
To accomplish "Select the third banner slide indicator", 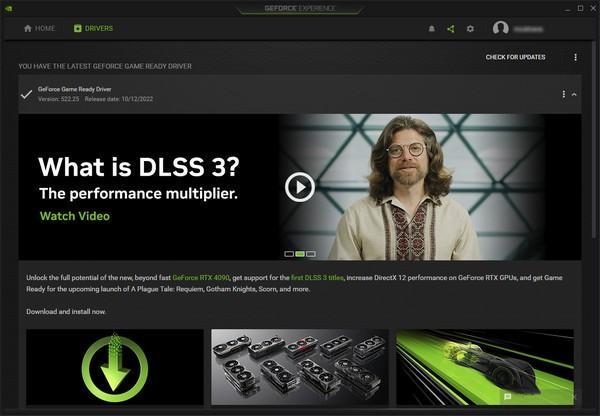I will pyautogui.click(x=311, y=254).
